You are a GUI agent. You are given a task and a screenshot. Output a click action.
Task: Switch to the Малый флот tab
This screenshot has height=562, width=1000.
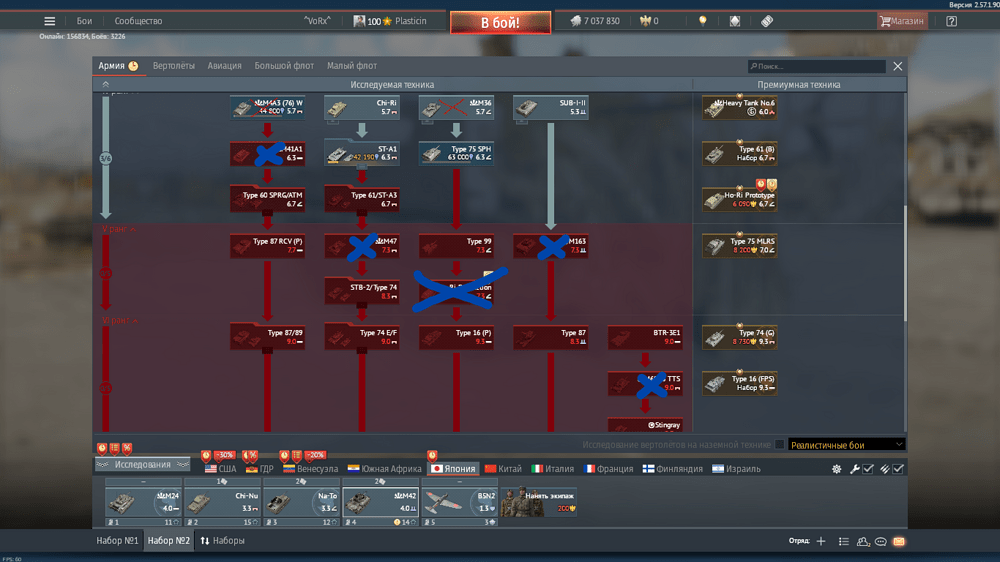coord(352,66)
